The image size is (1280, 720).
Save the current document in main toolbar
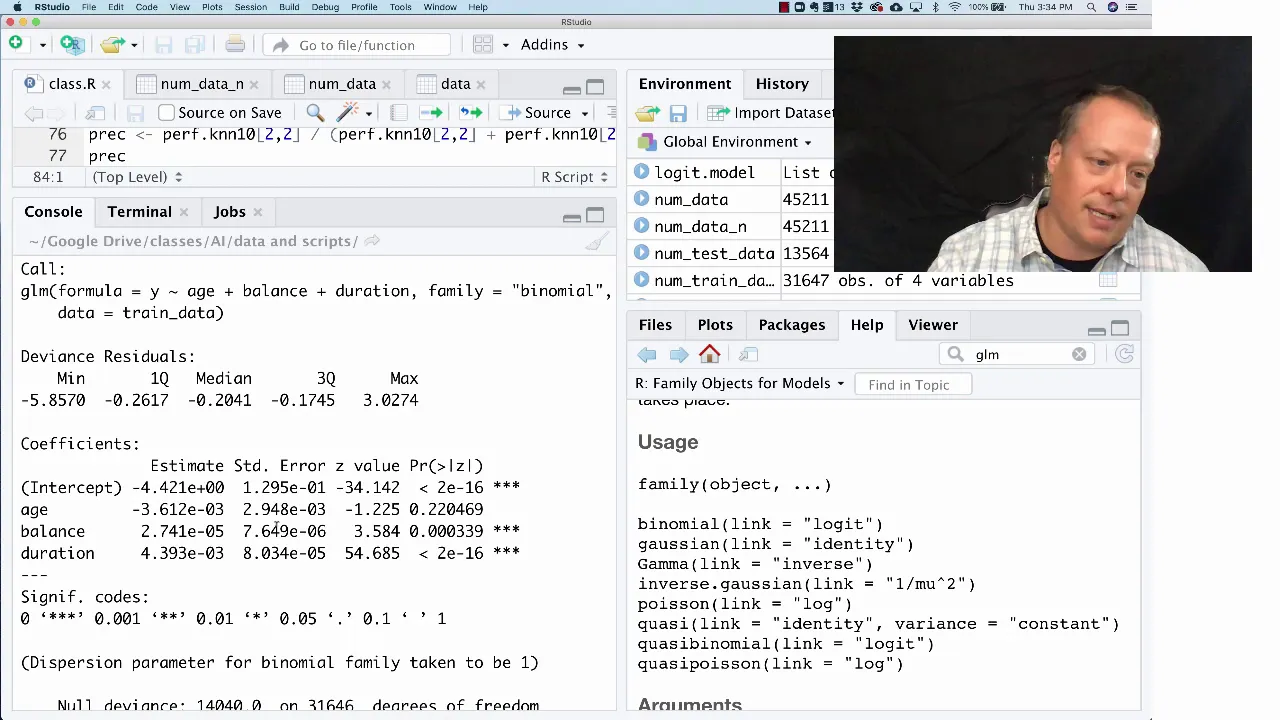164,44
